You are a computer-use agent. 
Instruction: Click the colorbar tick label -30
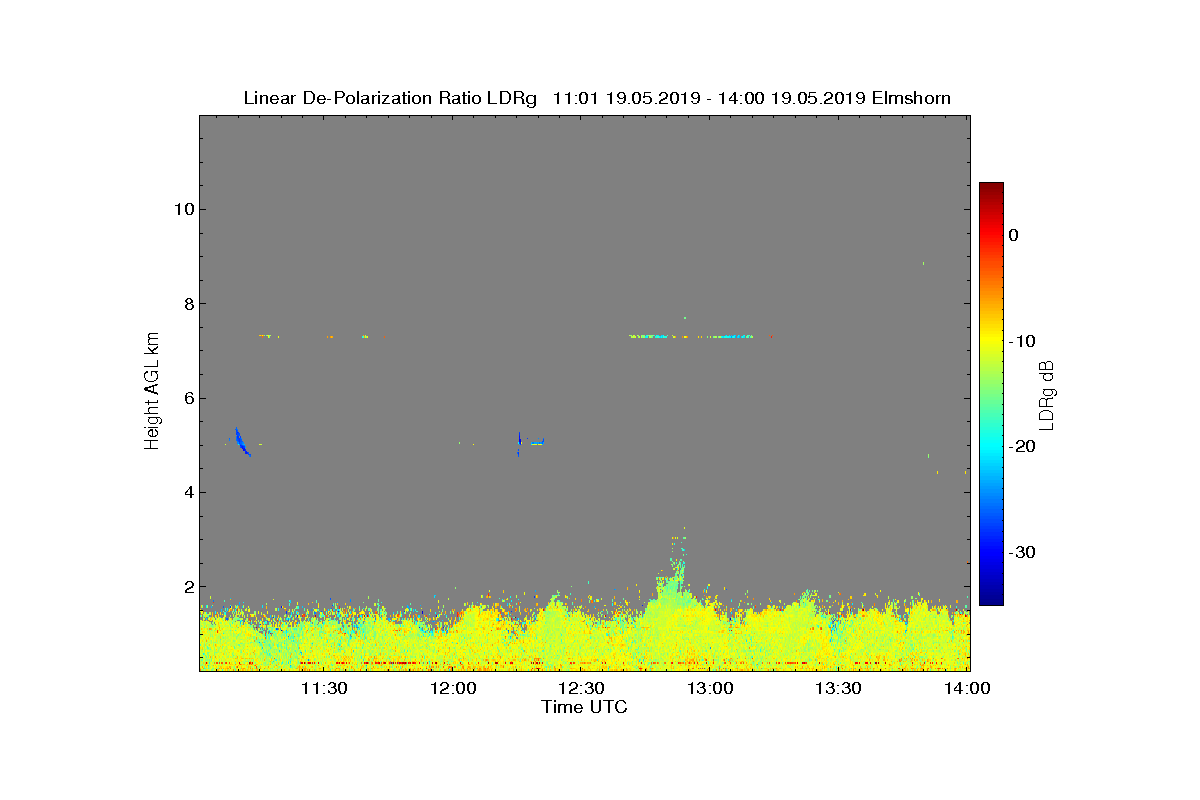(x=1021, y=553)
